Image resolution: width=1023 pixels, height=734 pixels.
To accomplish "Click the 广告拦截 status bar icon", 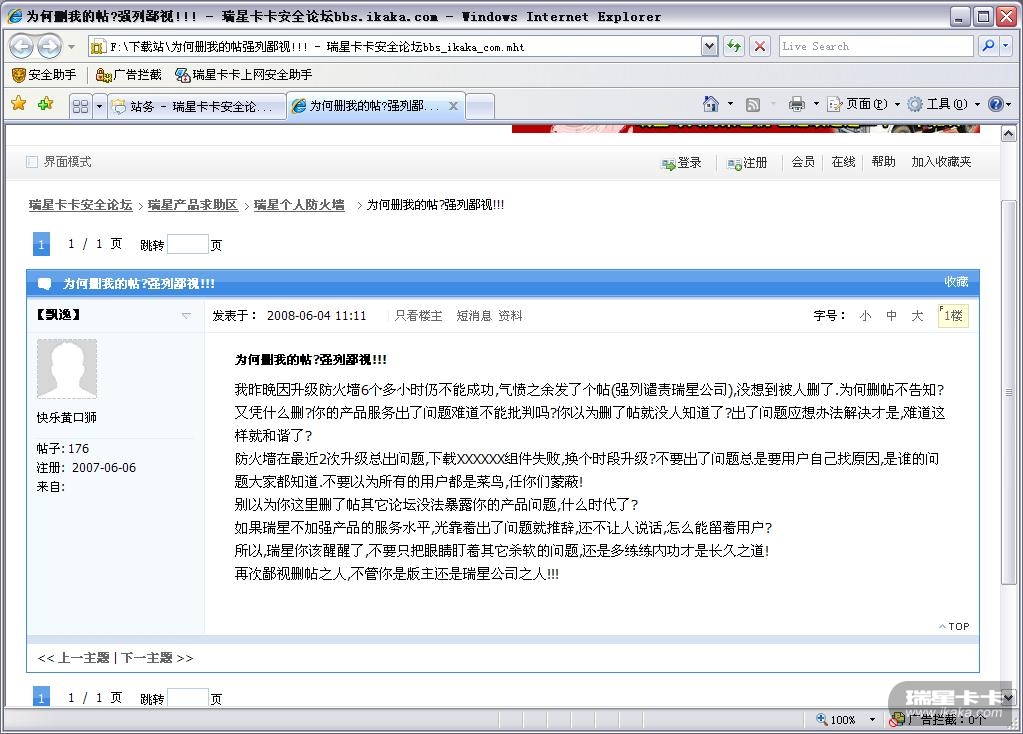I will (896, 720).
